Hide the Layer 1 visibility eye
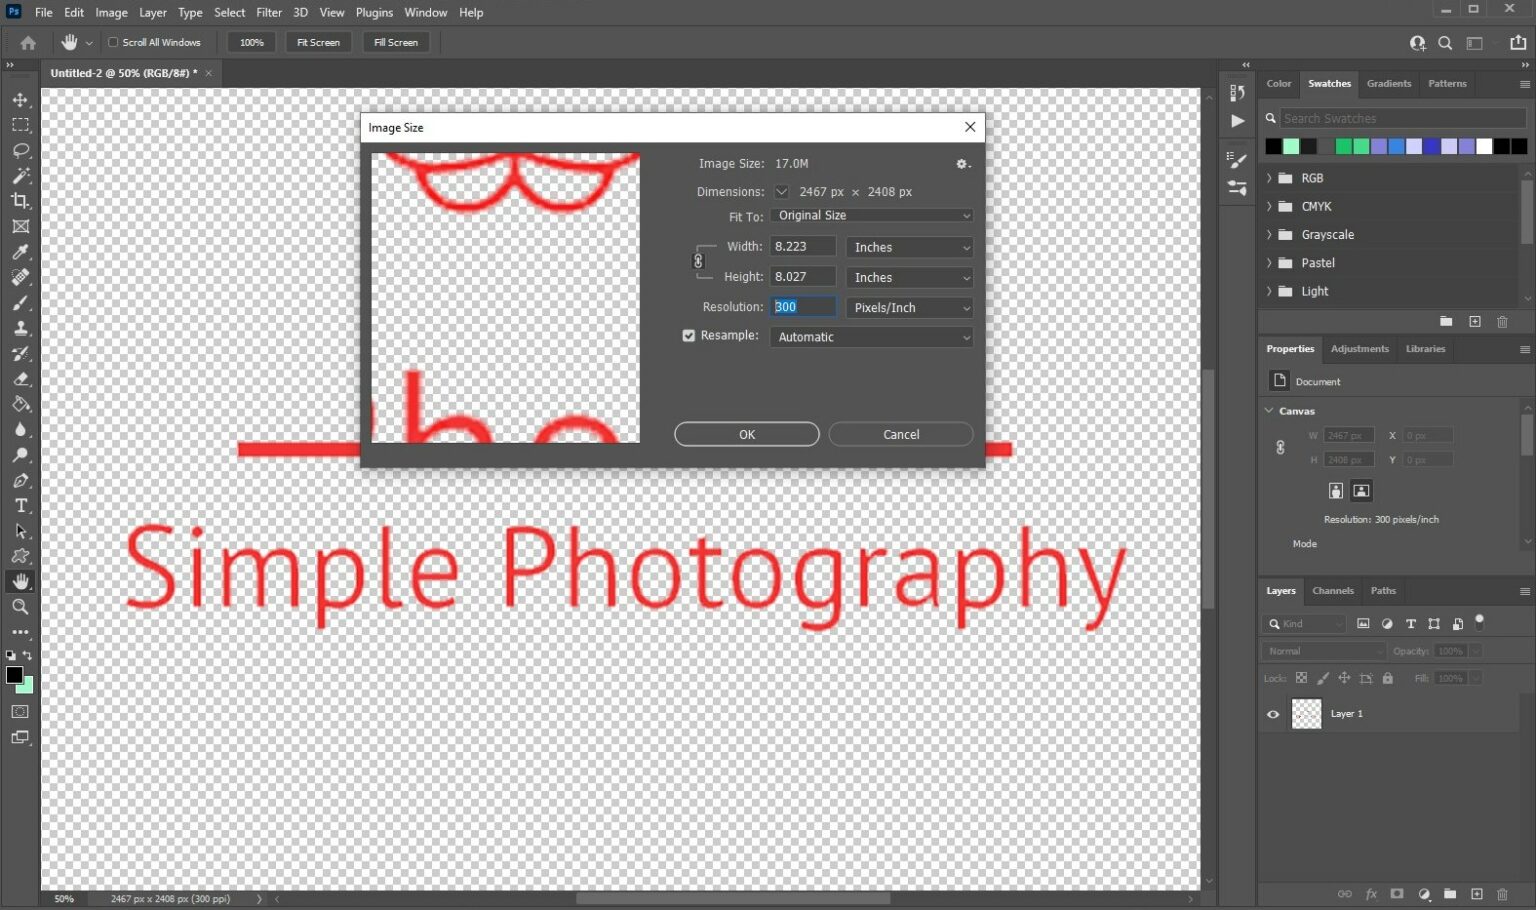 [1272, 713]
